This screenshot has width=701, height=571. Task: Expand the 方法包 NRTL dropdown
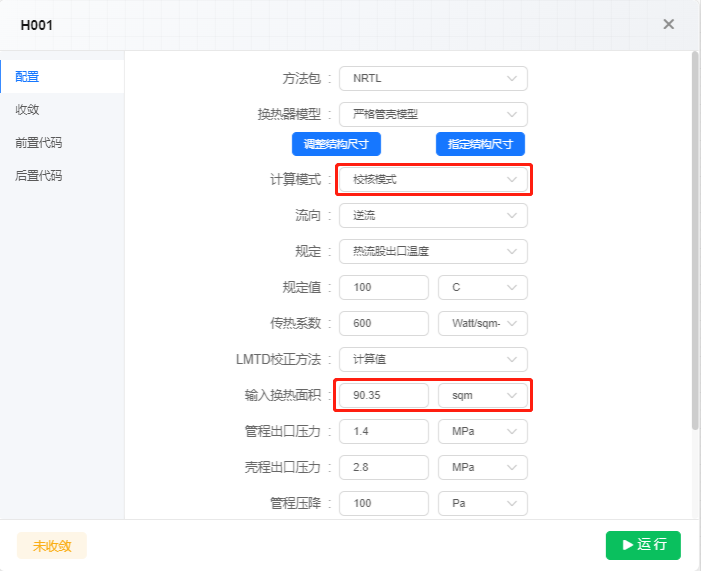pos(433,78)
